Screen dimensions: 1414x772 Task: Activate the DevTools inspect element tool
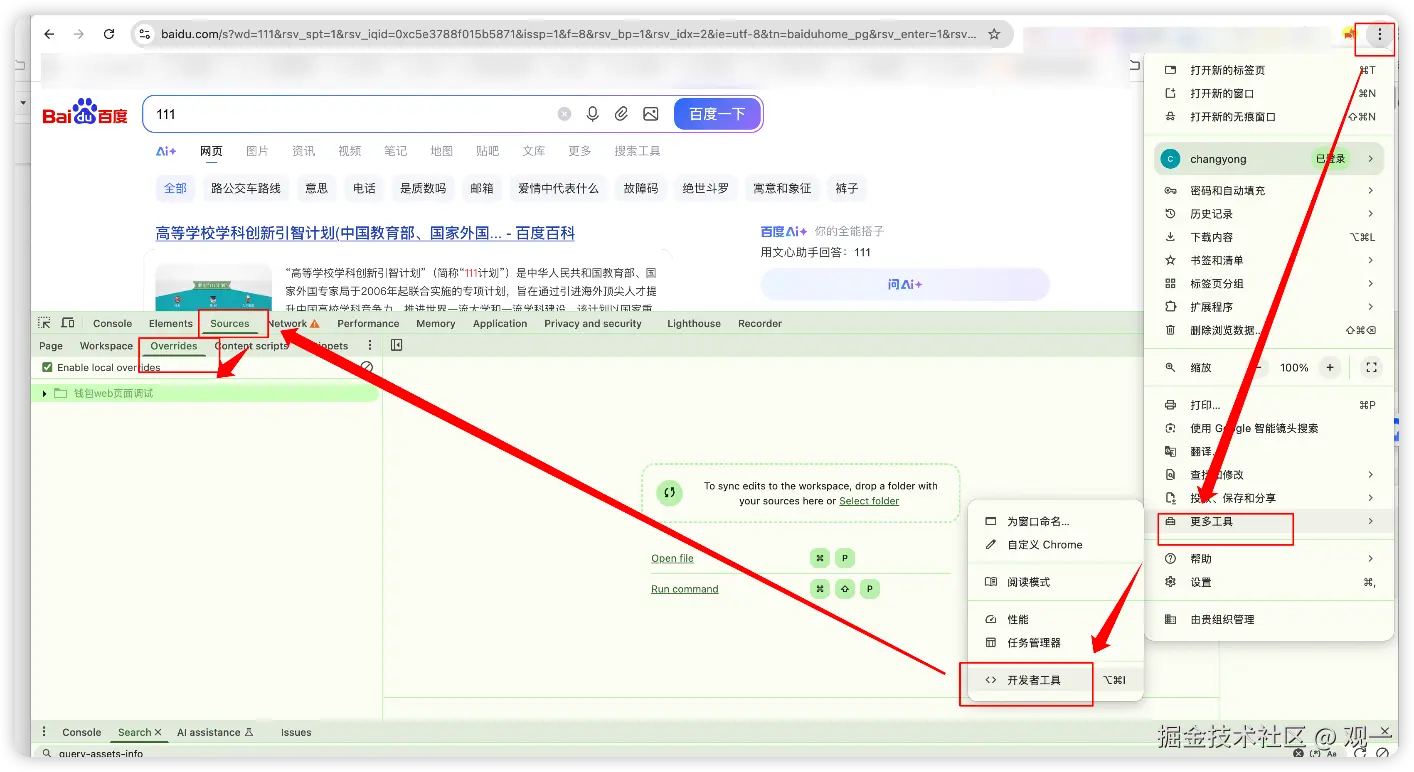click(x=44, y=323)
